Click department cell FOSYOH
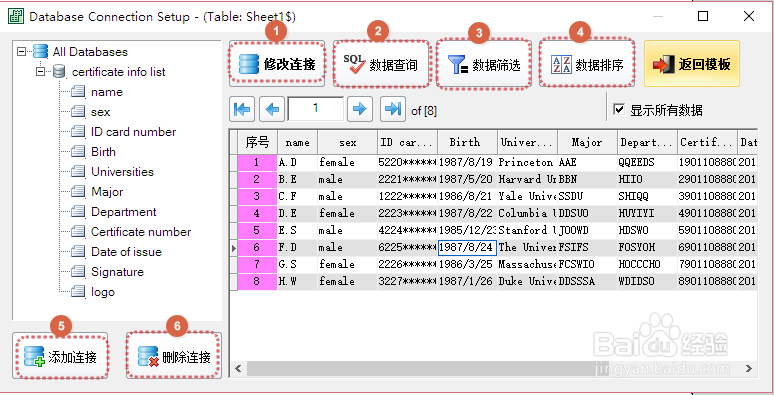 pyautogui.click(x=647, y=247)
